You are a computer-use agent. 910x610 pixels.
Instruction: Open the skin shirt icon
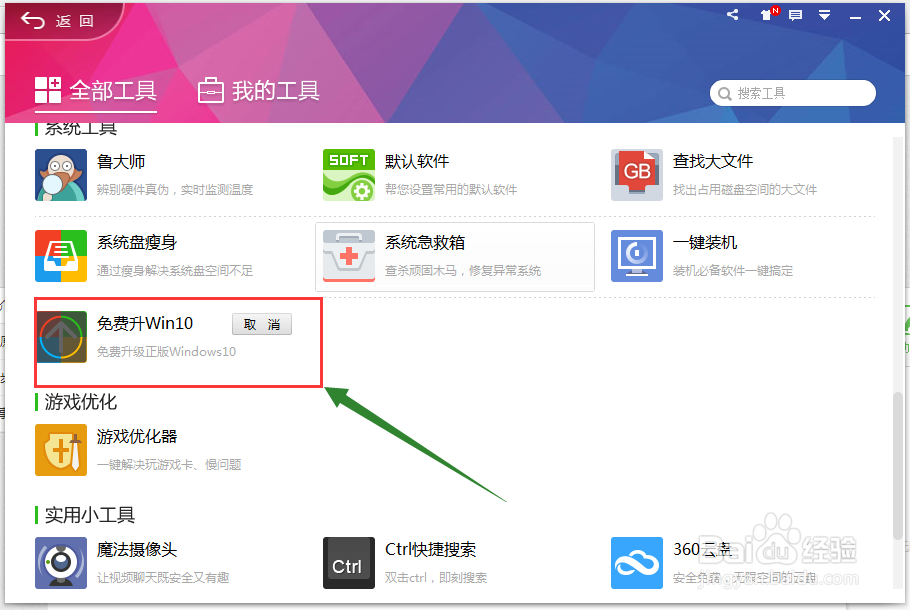[x=767, y=15]
